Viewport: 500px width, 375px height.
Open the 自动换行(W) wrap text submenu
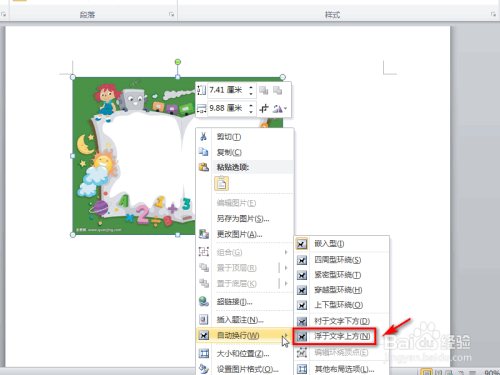tap(245, 335)
